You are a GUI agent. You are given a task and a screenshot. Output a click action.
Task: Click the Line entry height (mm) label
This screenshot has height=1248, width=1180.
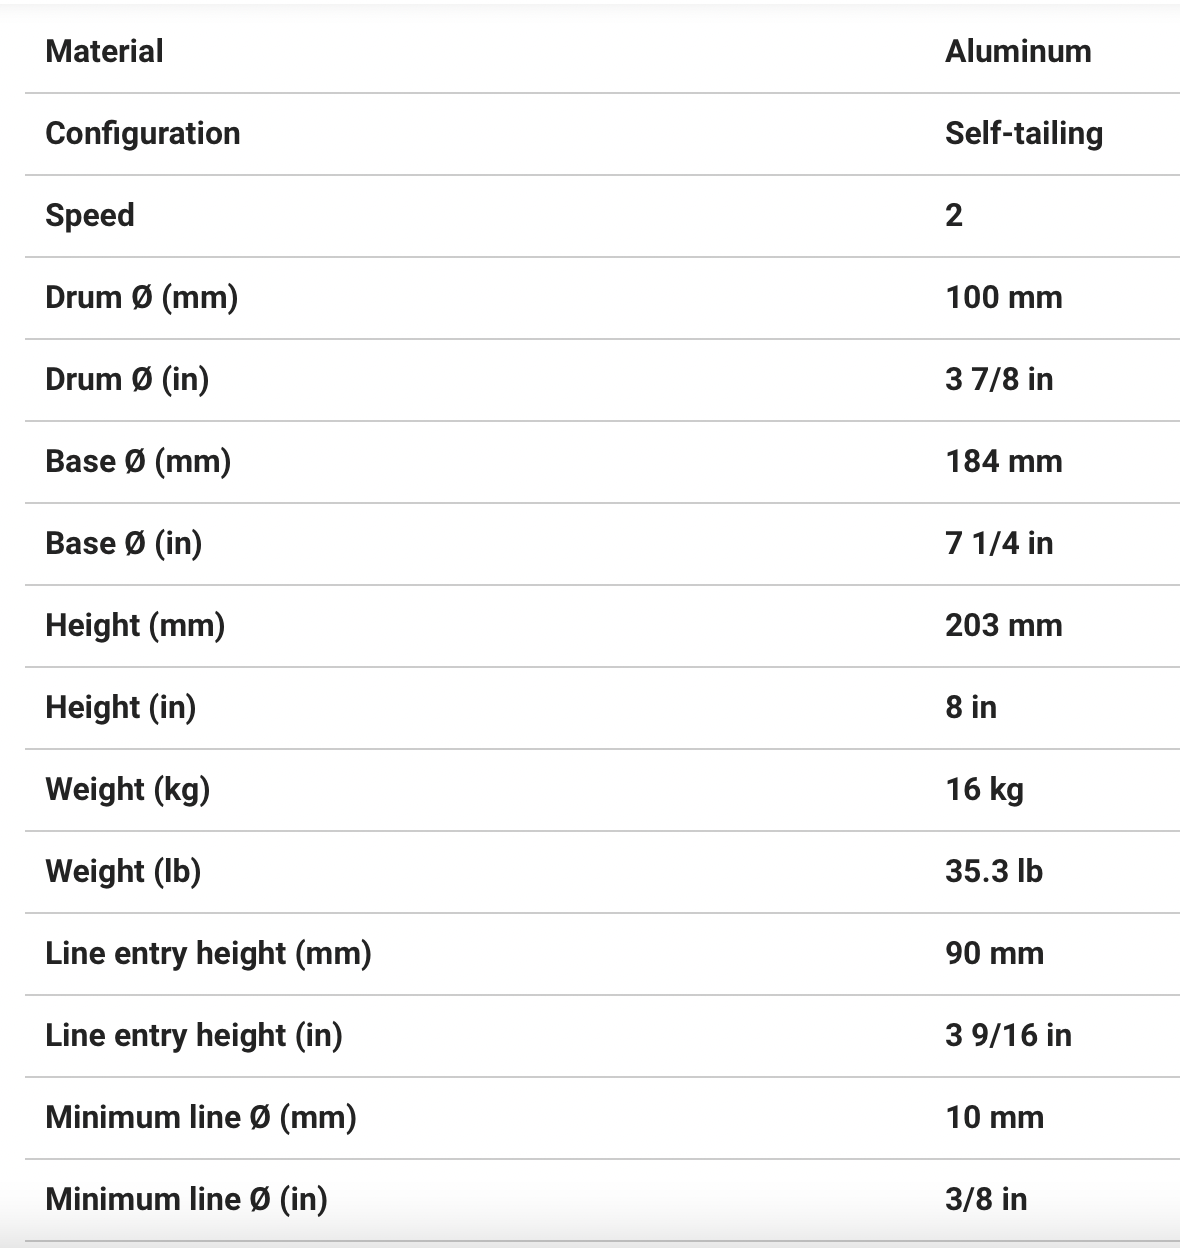(209, 954)
